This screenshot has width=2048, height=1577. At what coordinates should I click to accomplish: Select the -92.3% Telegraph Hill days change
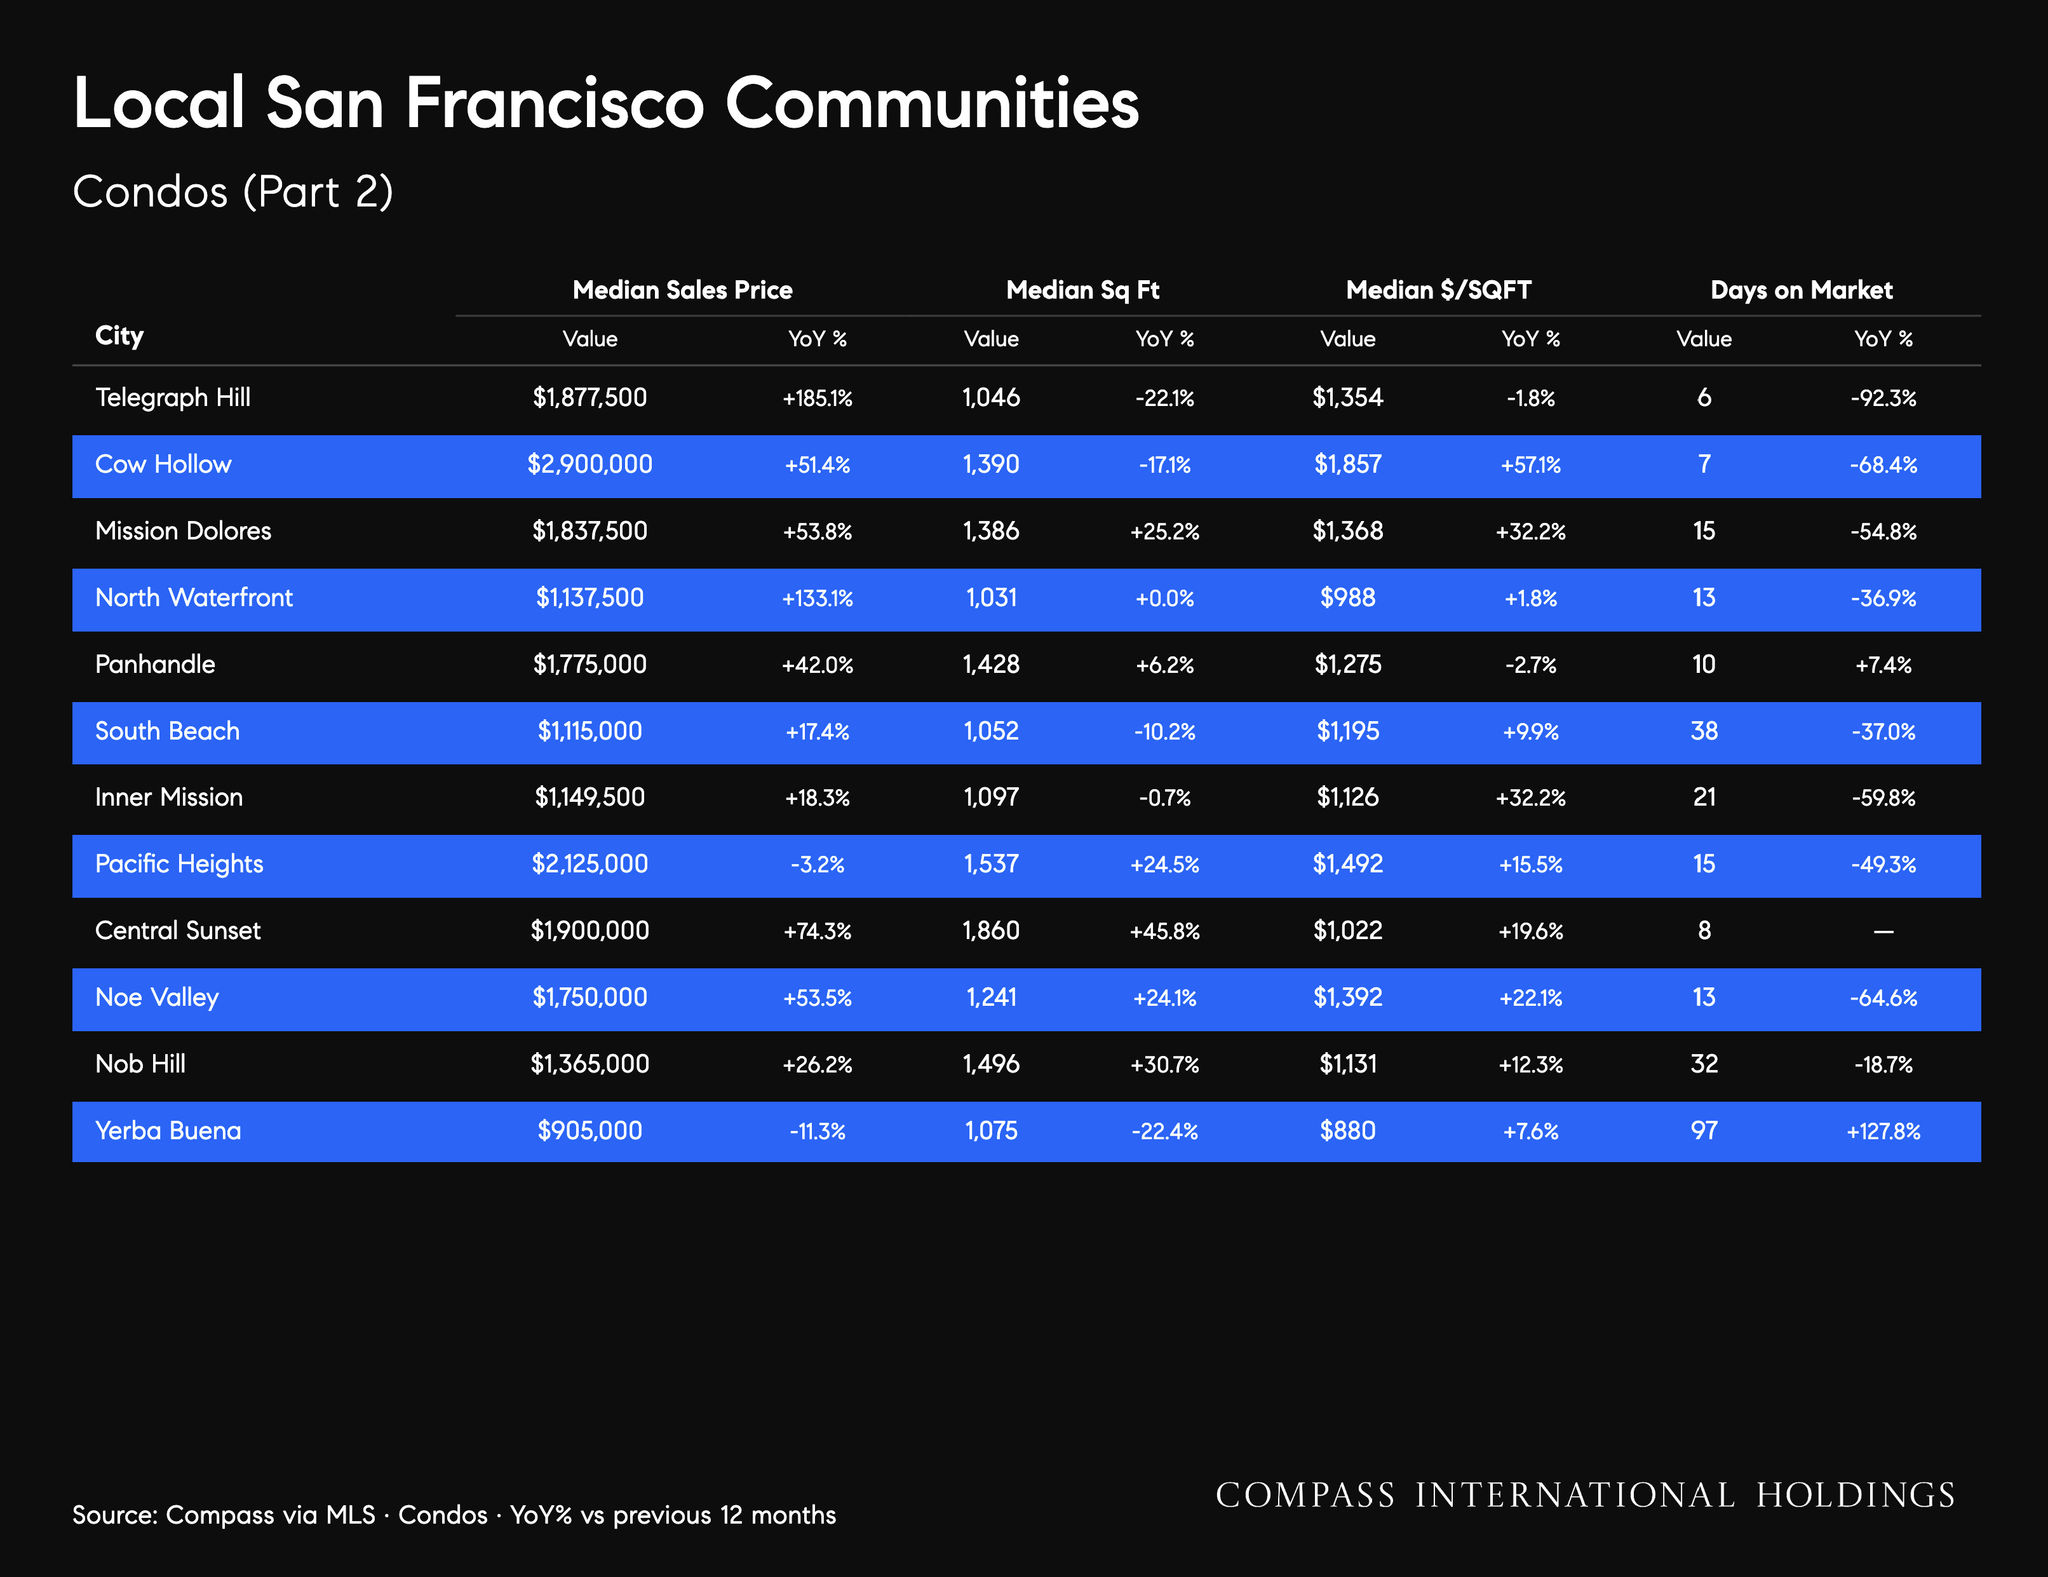[x=1883, y=398]
